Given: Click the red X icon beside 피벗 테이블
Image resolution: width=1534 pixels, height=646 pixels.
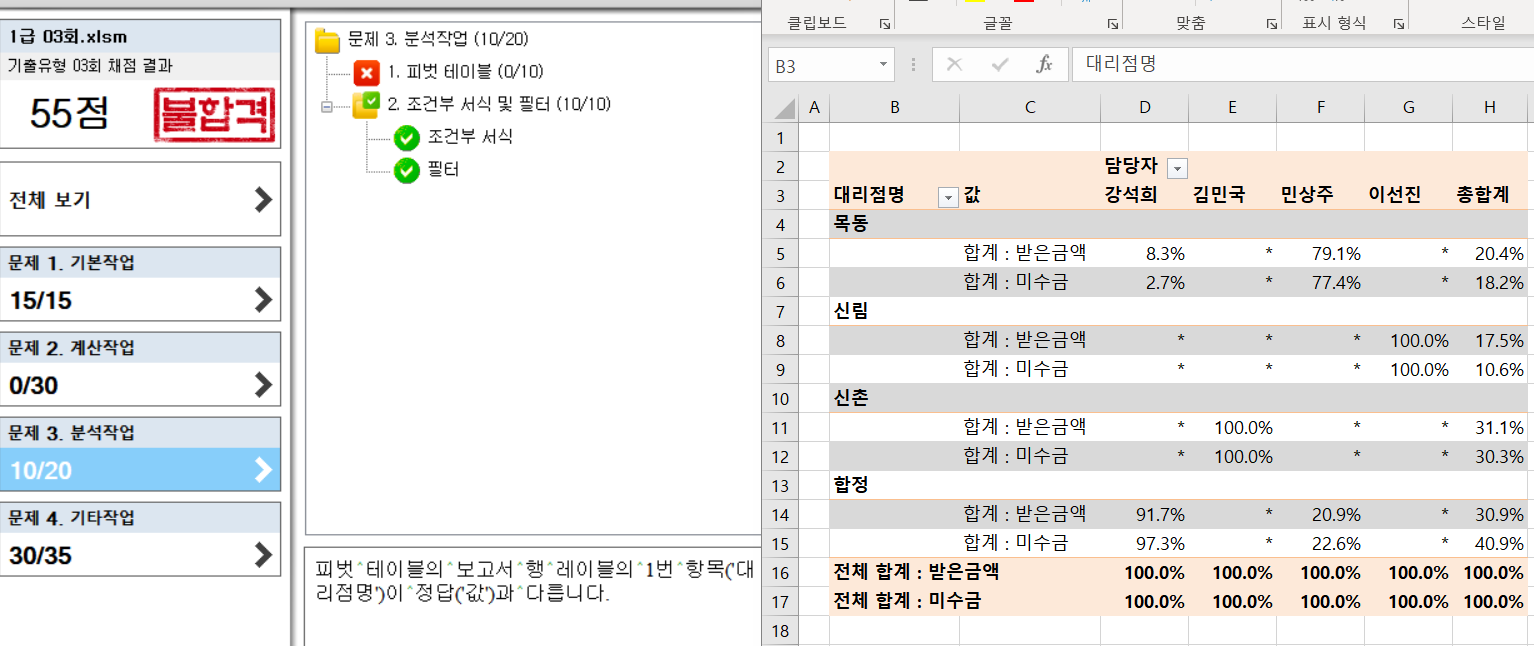Looking at the screenshot, I should click(x=366, y=72).
